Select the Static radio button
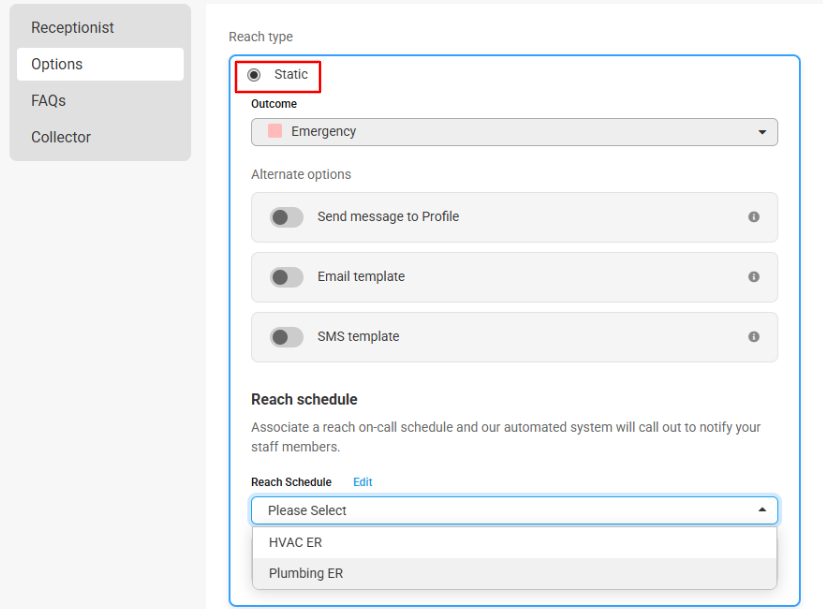Image resolution: width=823 pixels, height=609 pixels. [x=254, y=75]
